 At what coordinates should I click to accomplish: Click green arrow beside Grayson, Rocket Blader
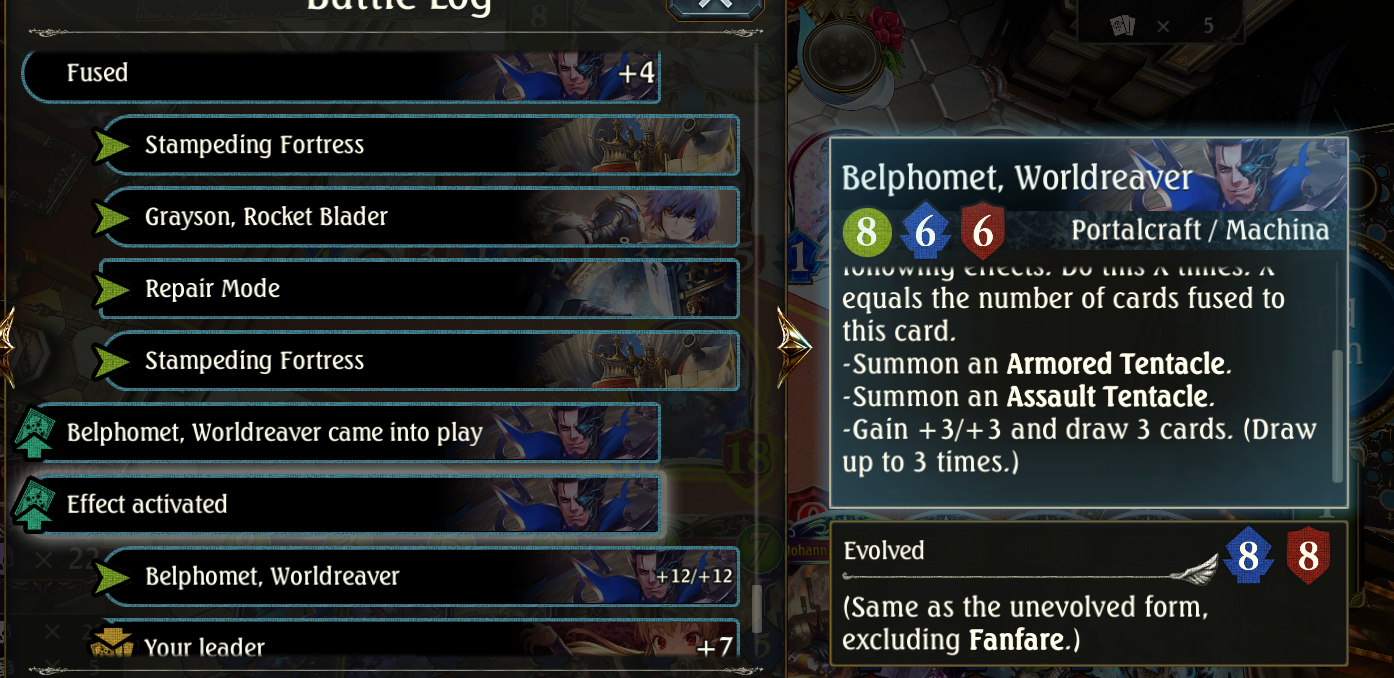(112, 217)
